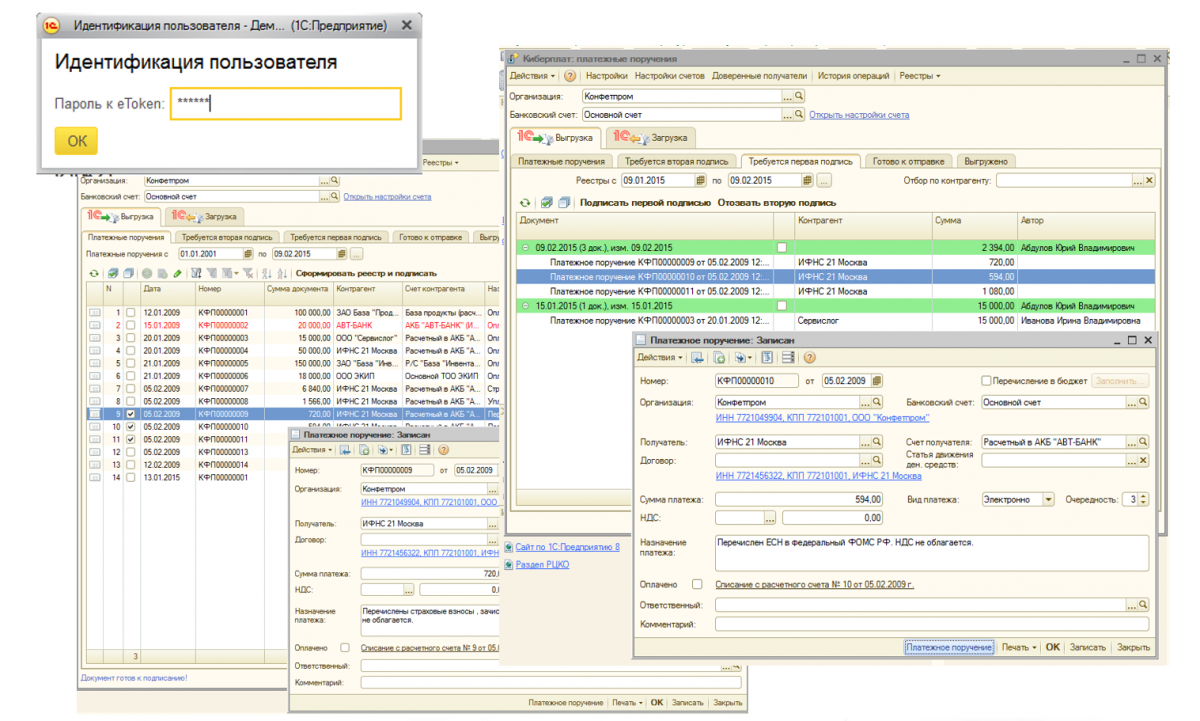Viewport: 1200px width, 721px height.
Task: Open the 'Загрузка' tab in Киберплат window
Action: tap(652, 138)
